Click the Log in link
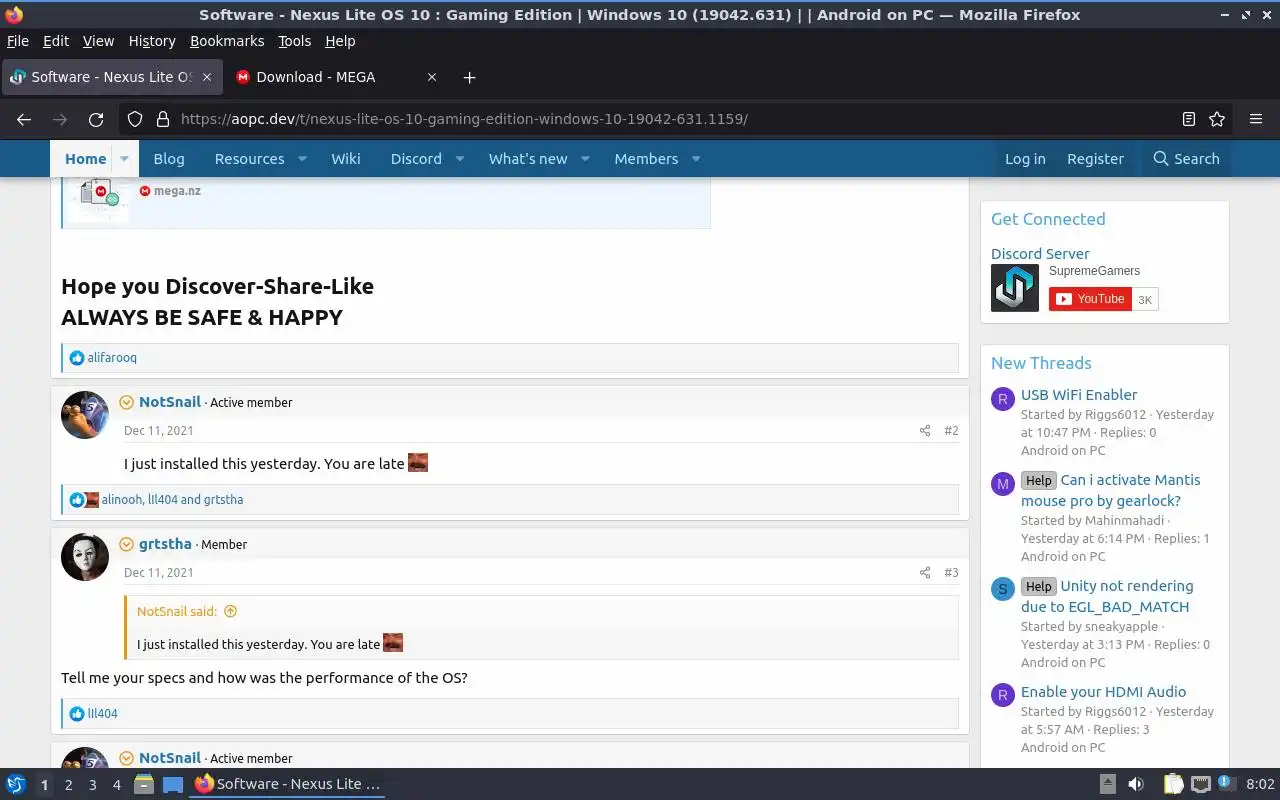 1025,159
